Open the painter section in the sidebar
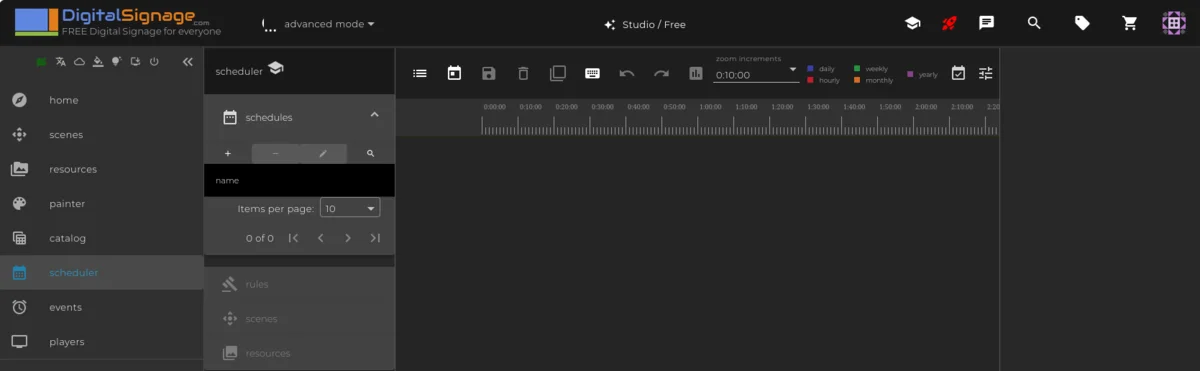The image size is (1200, 371). coord(101,204)
